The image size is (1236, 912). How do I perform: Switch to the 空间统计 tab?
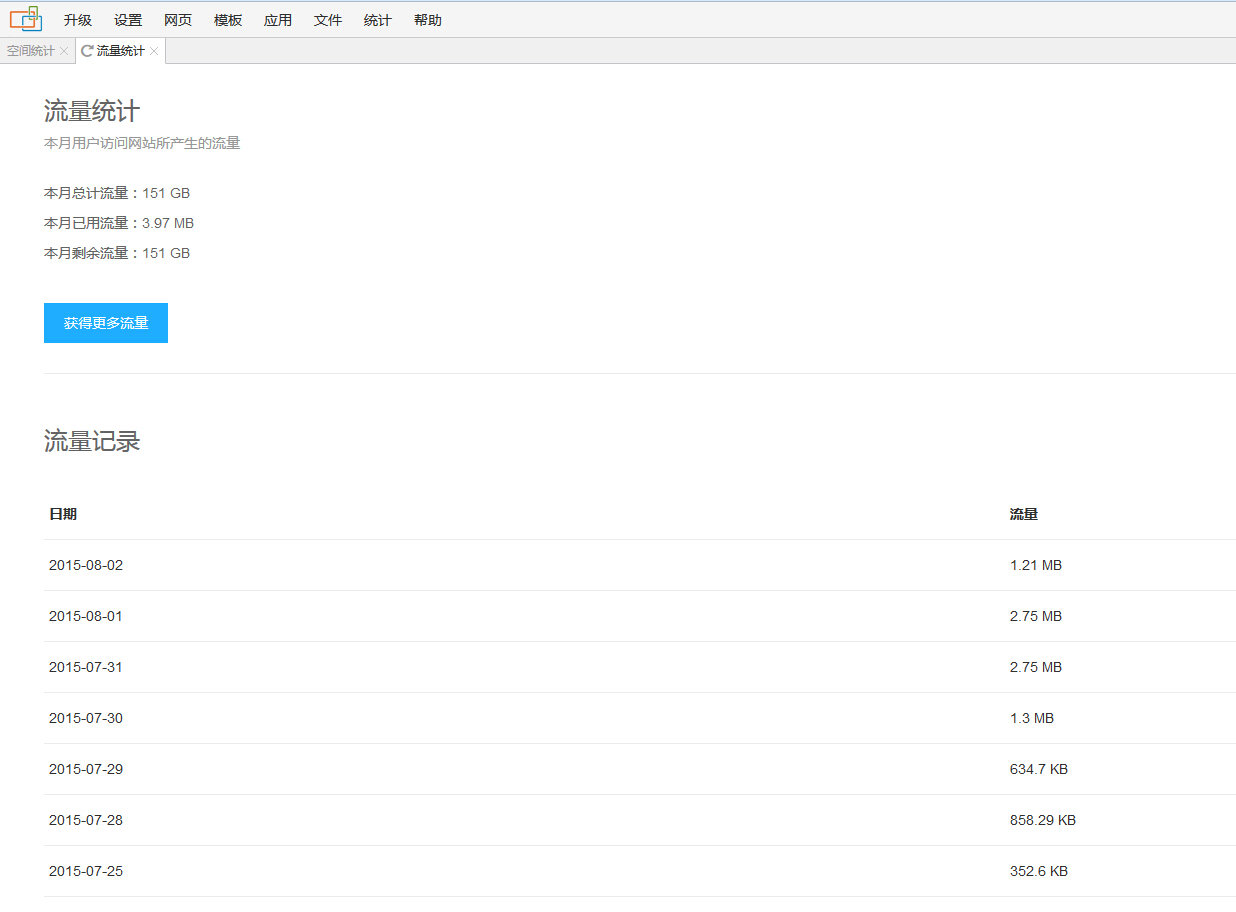pos(31,51)
